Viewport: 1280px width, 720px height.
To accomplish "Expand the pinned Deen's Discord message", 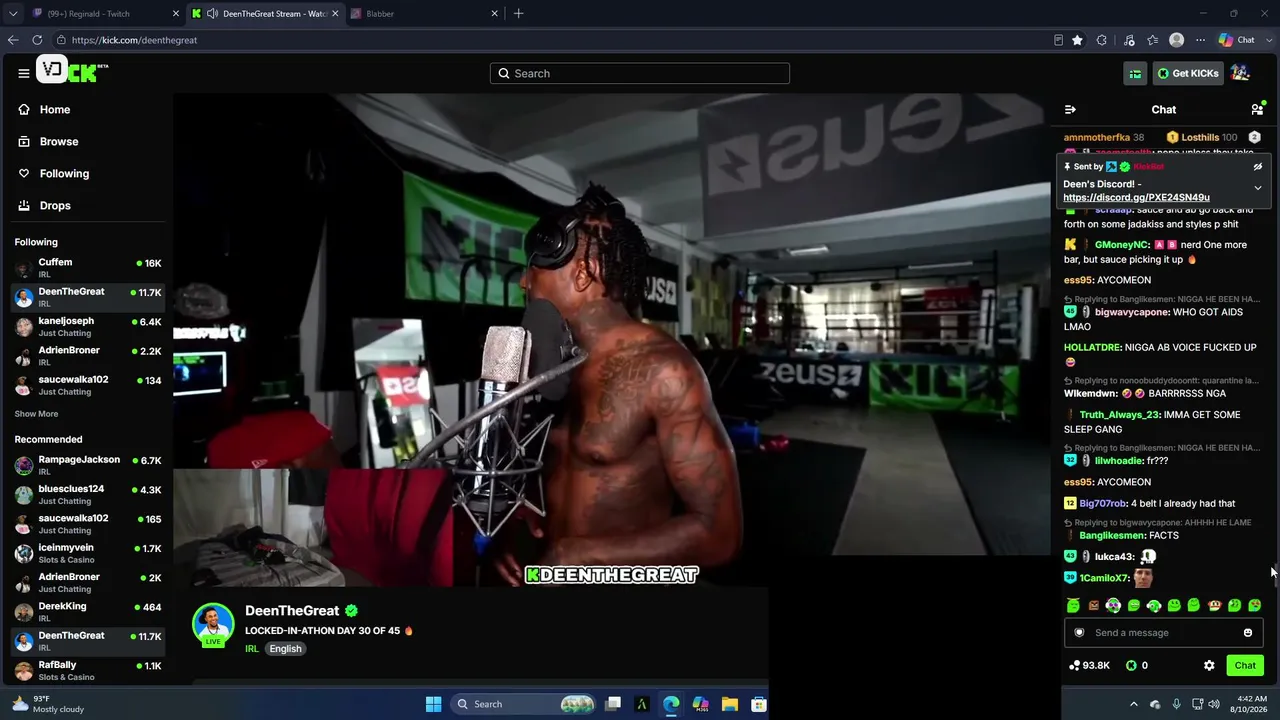I will tap(1258, 188).
